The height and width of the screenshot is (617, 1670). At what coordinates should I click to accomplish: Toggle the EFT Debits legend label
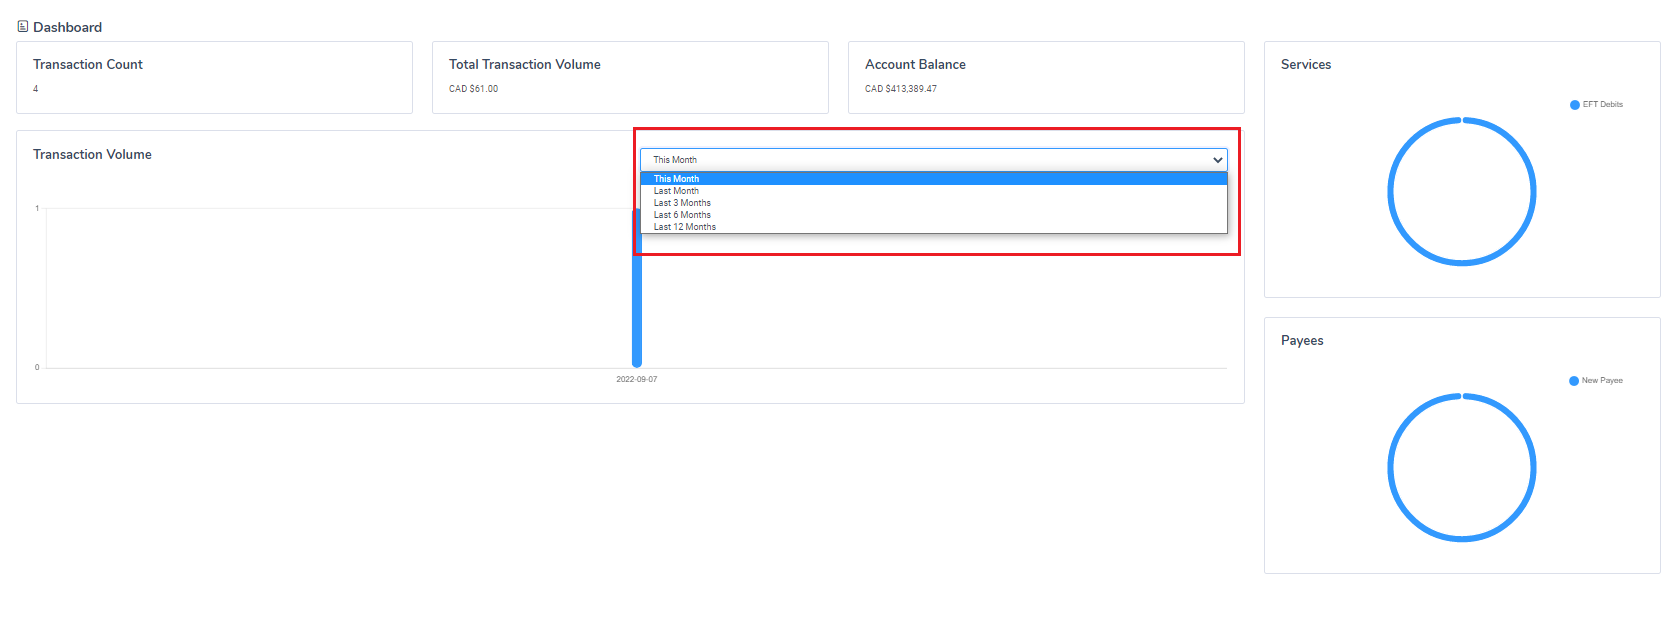pyautogui.click(x=1602, y=105)
